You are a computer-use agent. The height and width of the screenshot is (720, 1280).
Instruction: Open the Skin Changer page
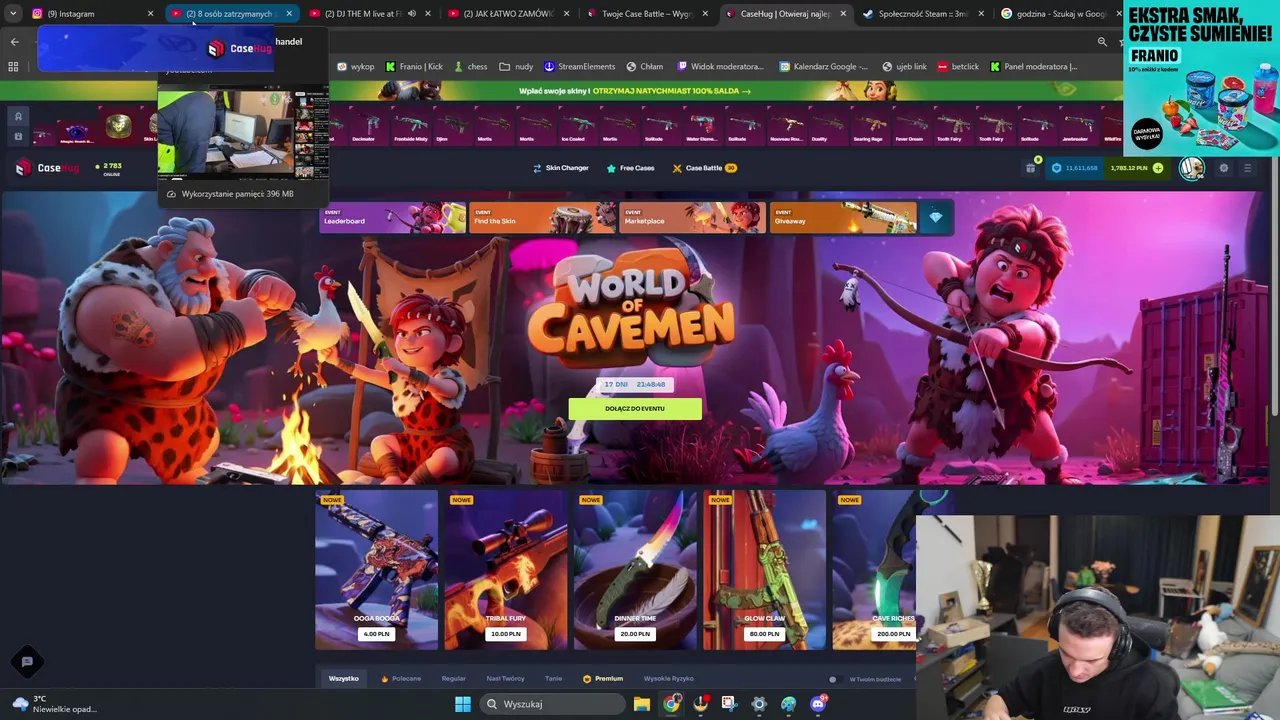(x=560, y=168)
